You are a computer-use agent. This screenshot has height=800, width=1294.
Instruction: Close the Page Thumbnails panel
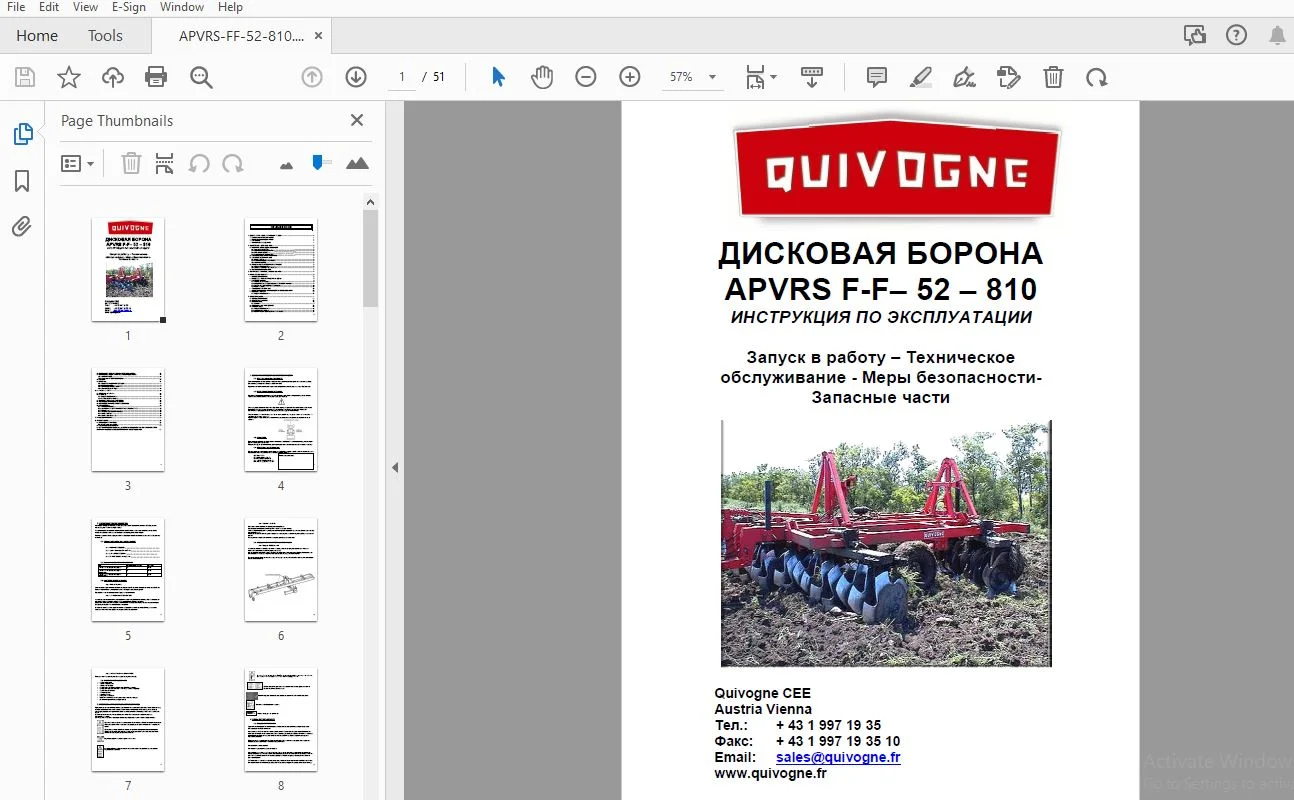pos(357,120)
